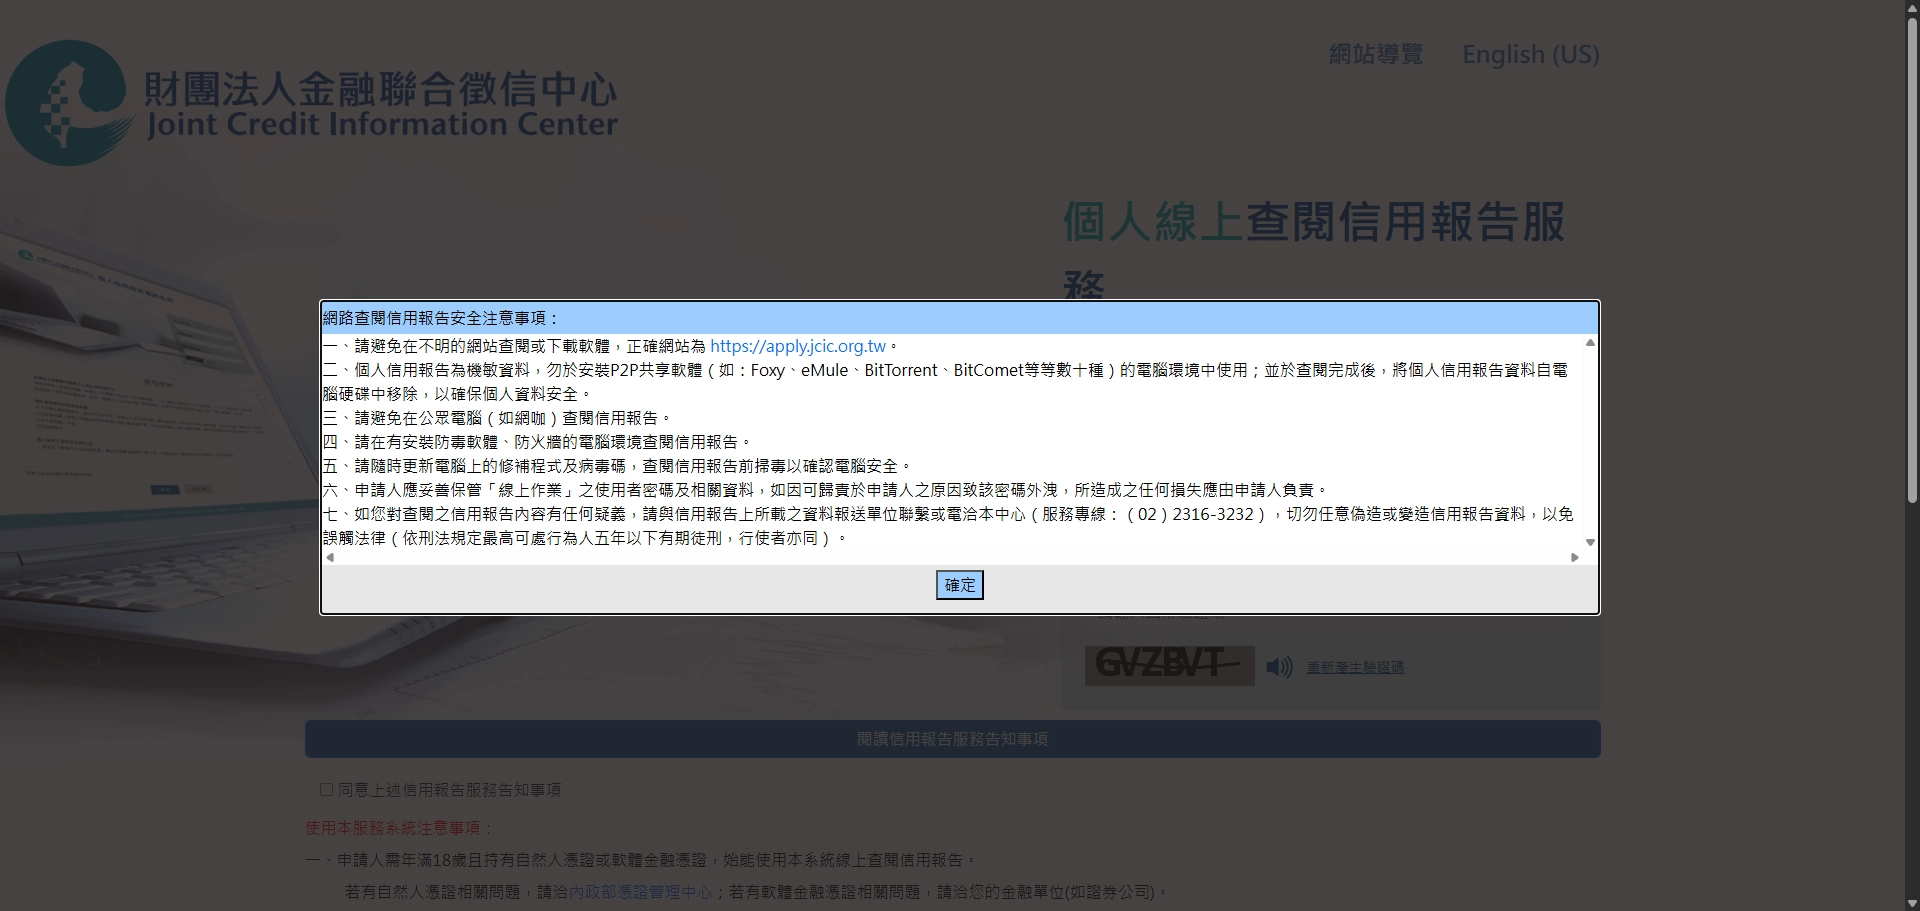The width and height of the screenshot is (1920, 911).
Task: Open the 內政部憑證管理中心 link
Action: coord(640,891)
